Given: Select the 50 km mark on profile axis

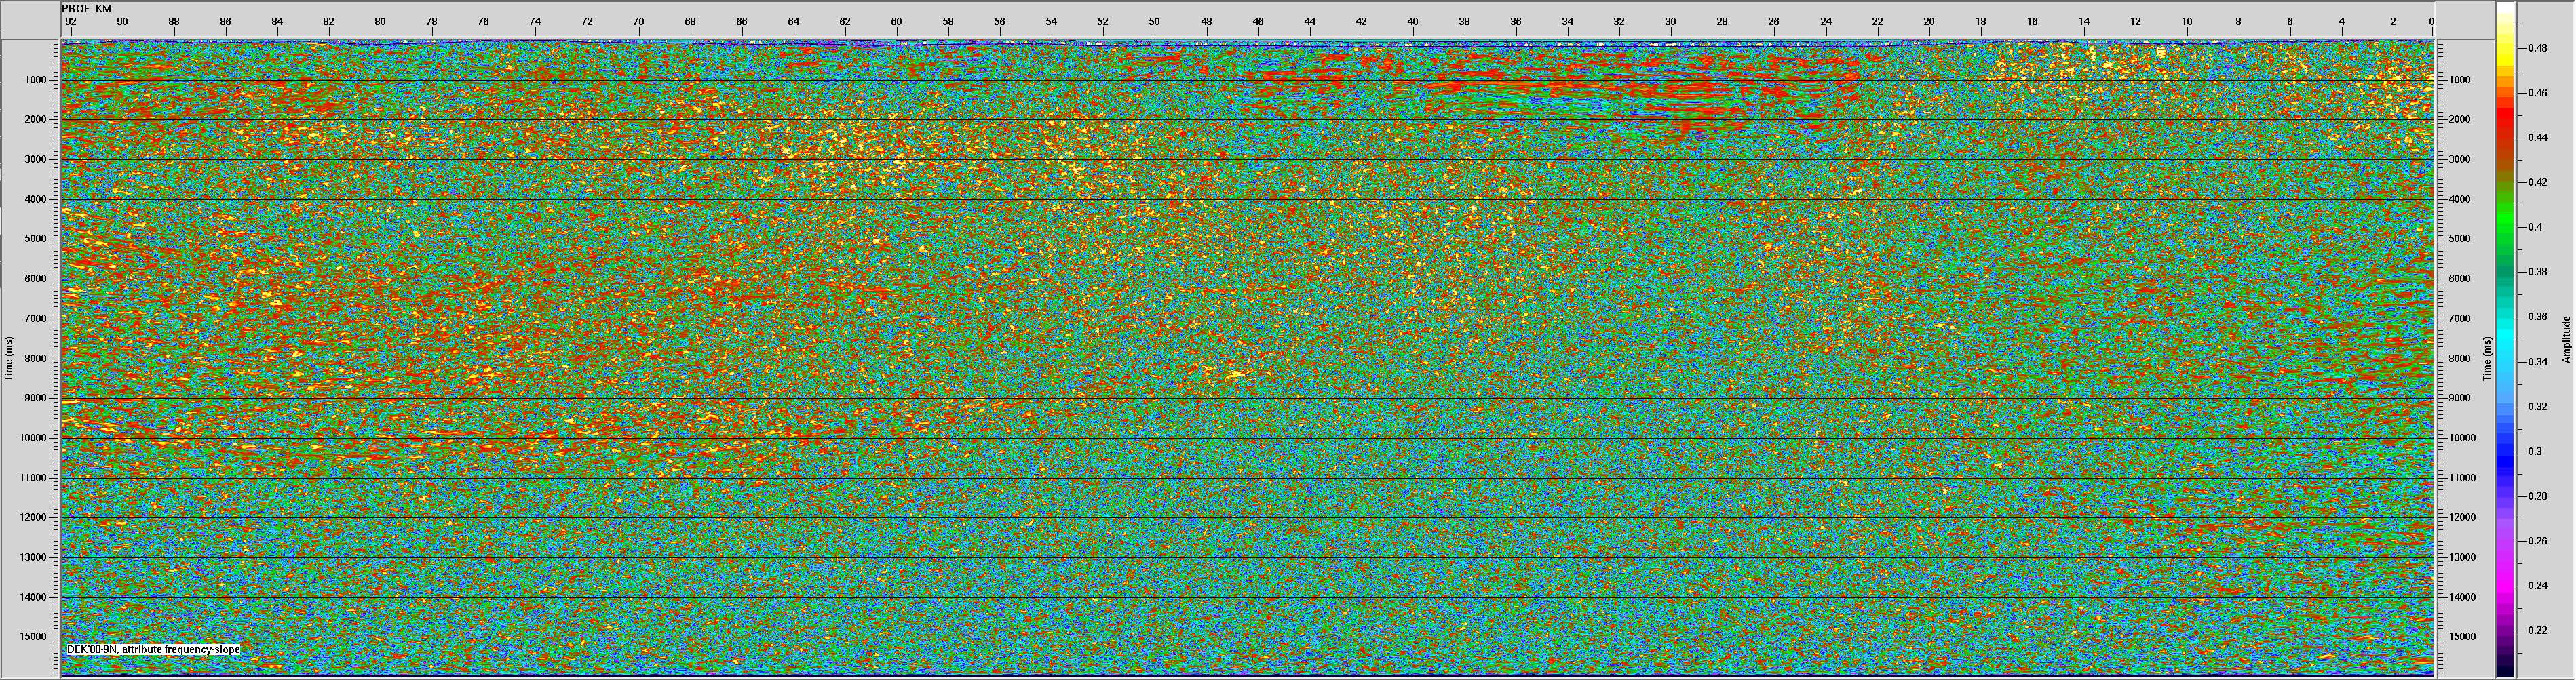Looking at the screenshot, I should point(1154,21).
